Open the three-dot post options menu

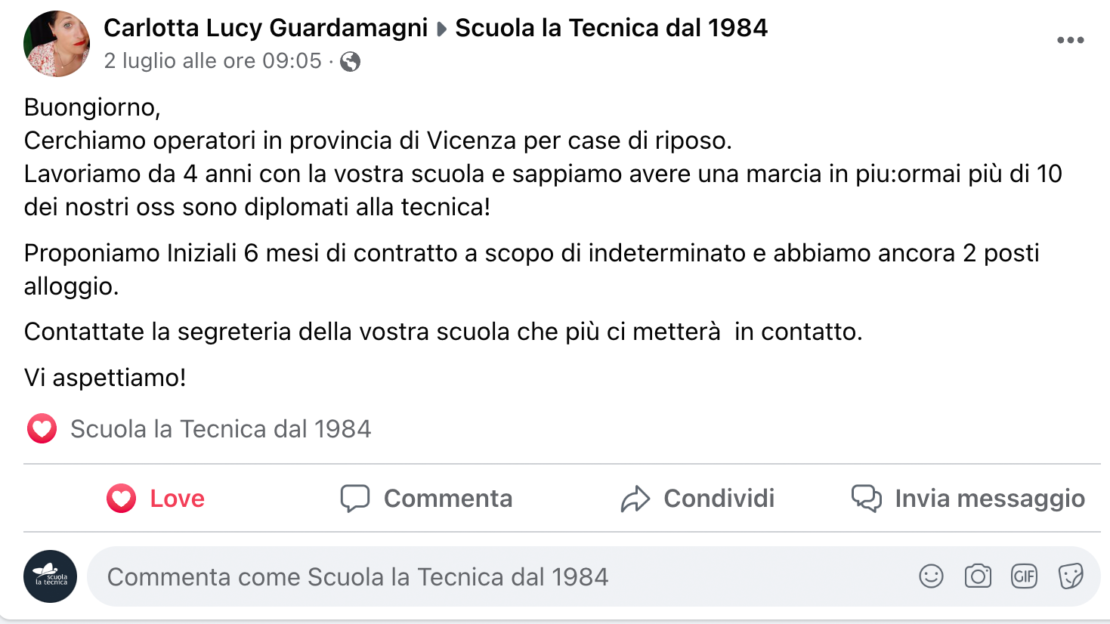click(x=1069, y=40)
